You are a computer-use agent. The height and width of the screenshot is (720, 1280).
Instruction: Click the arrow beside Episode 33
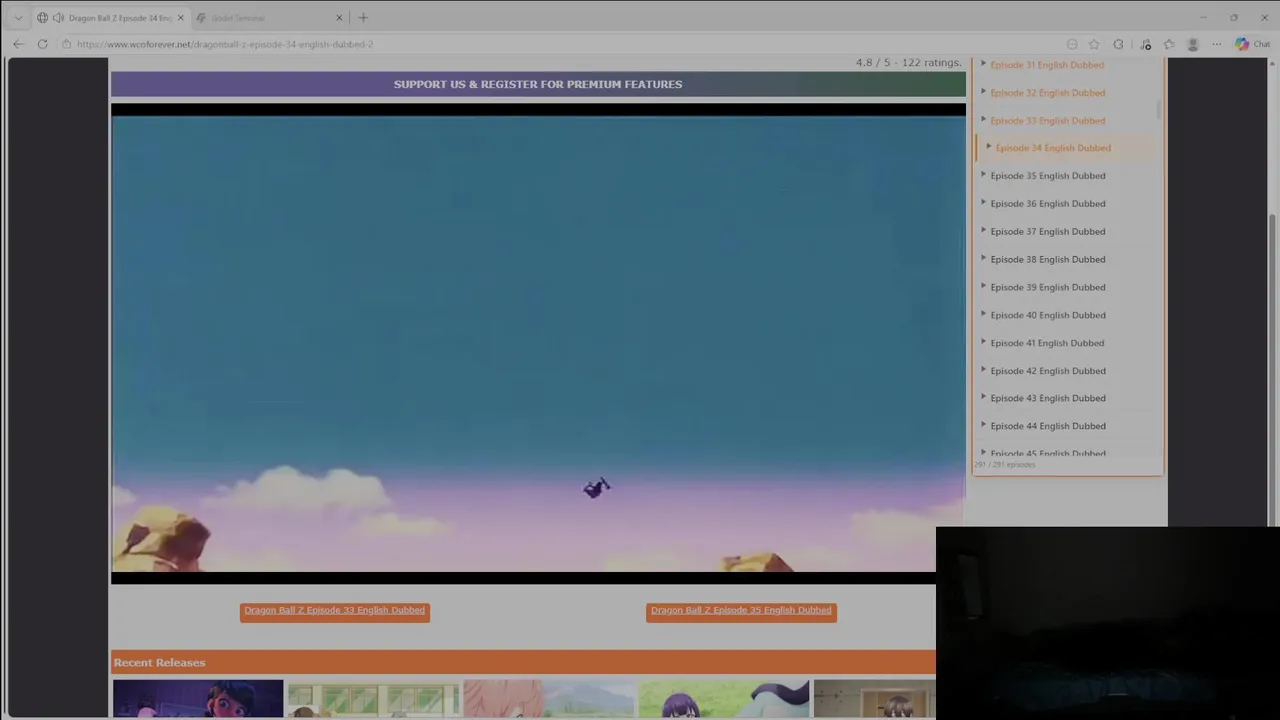point(983,119)
